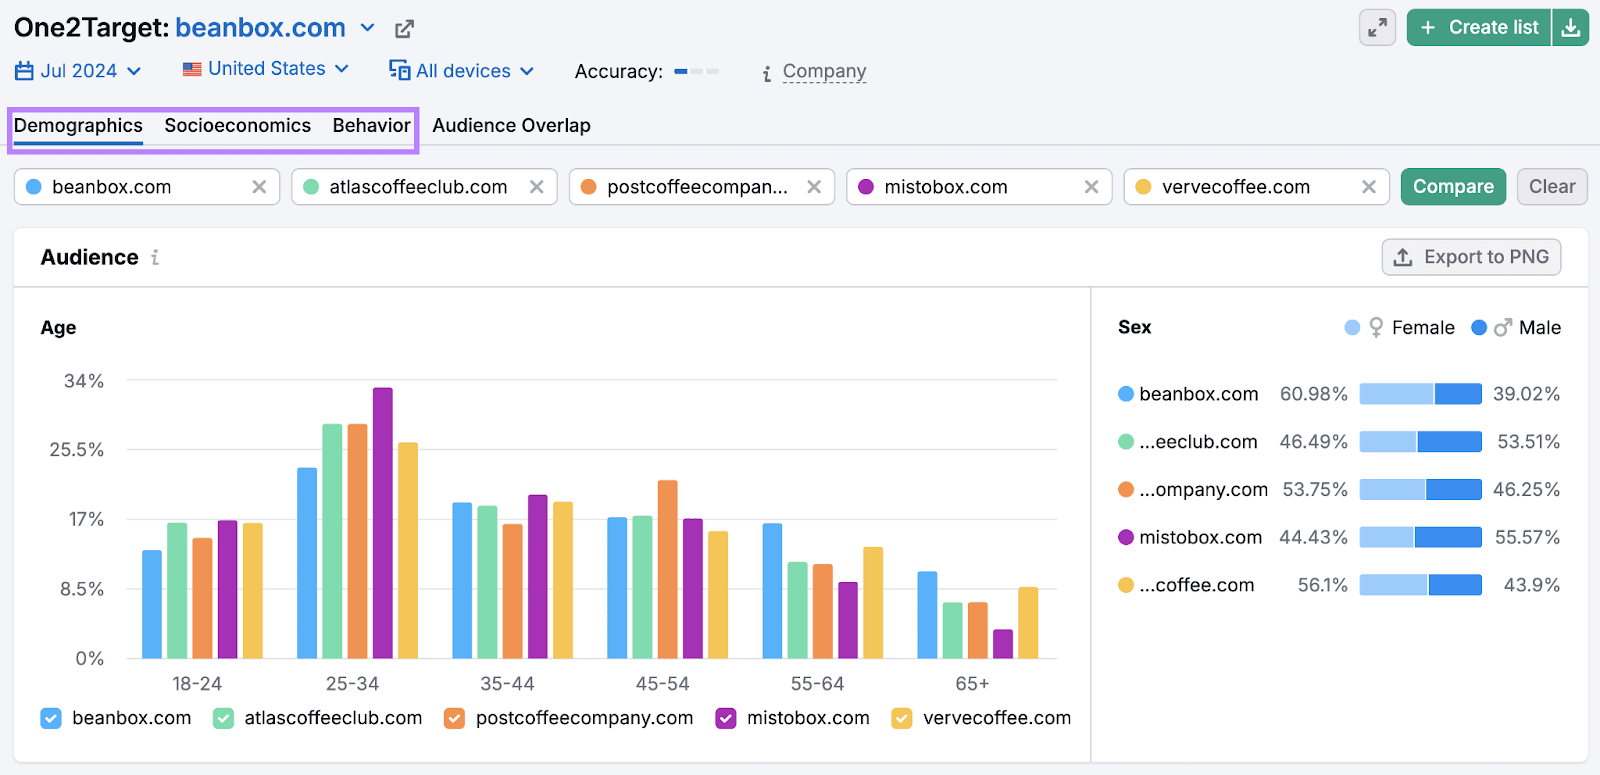Click the green atlascoffeeclub bar for 18-24
Viewport: 1600px width, 775px height.
[177, 591]
